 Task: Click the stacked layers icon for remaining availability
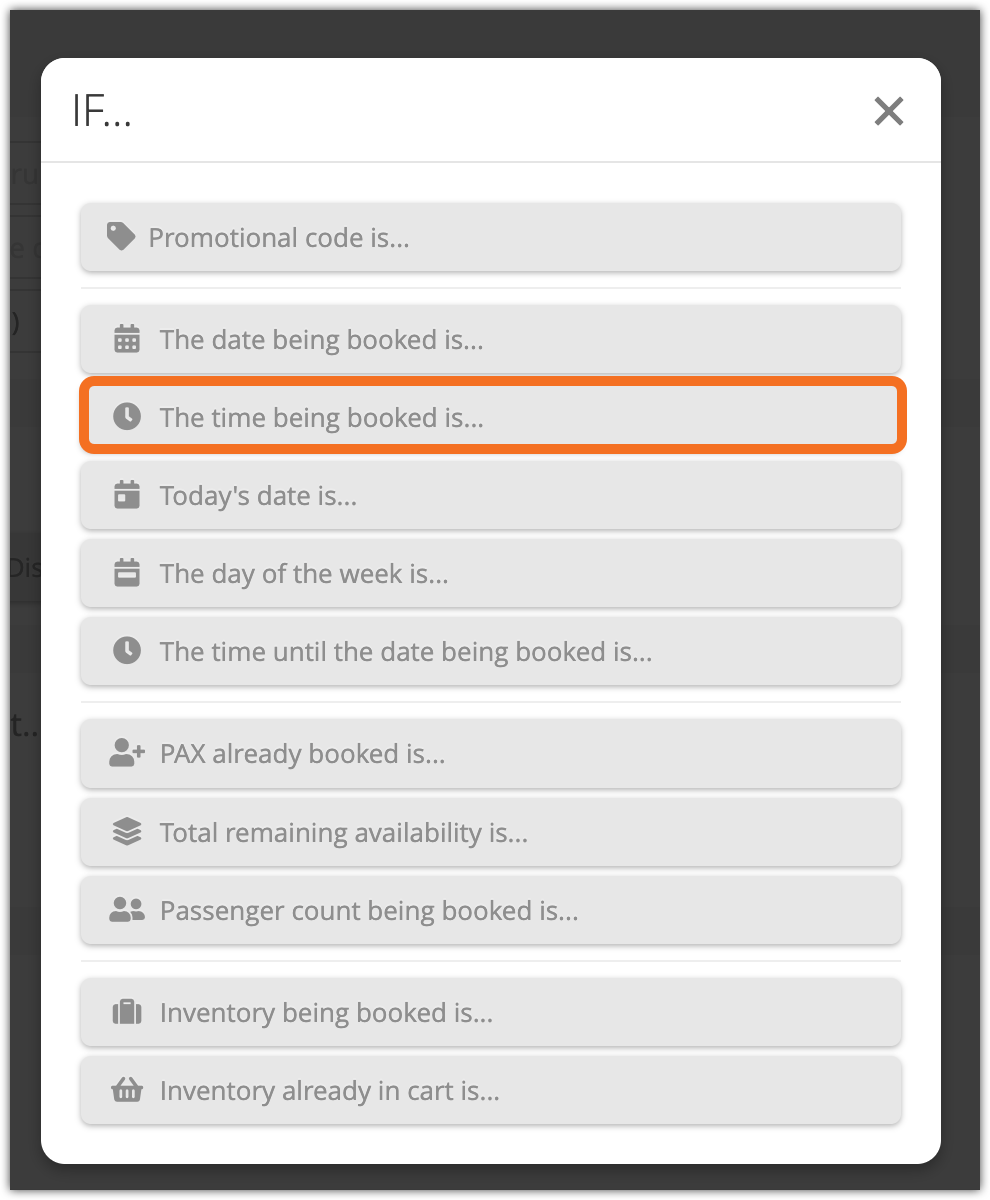click(x=127, y=832)
